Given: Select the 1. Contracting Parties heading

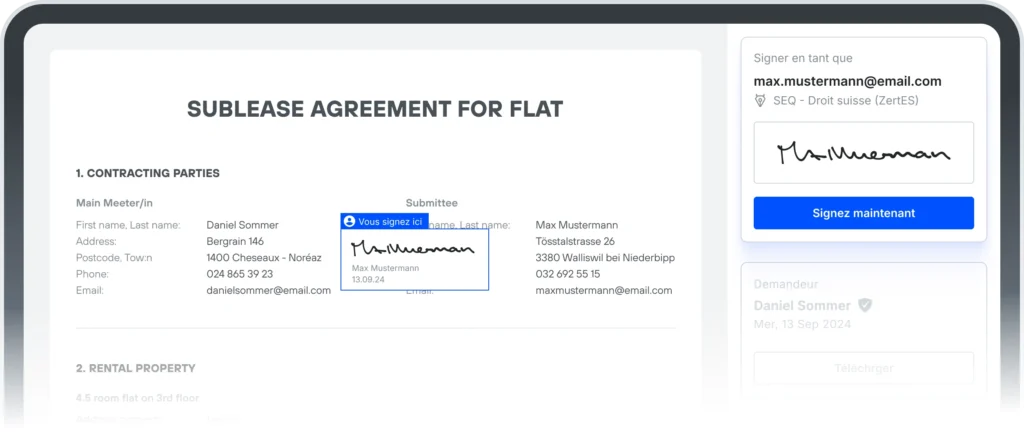Looking at the screenshot, I should point(148,173).
